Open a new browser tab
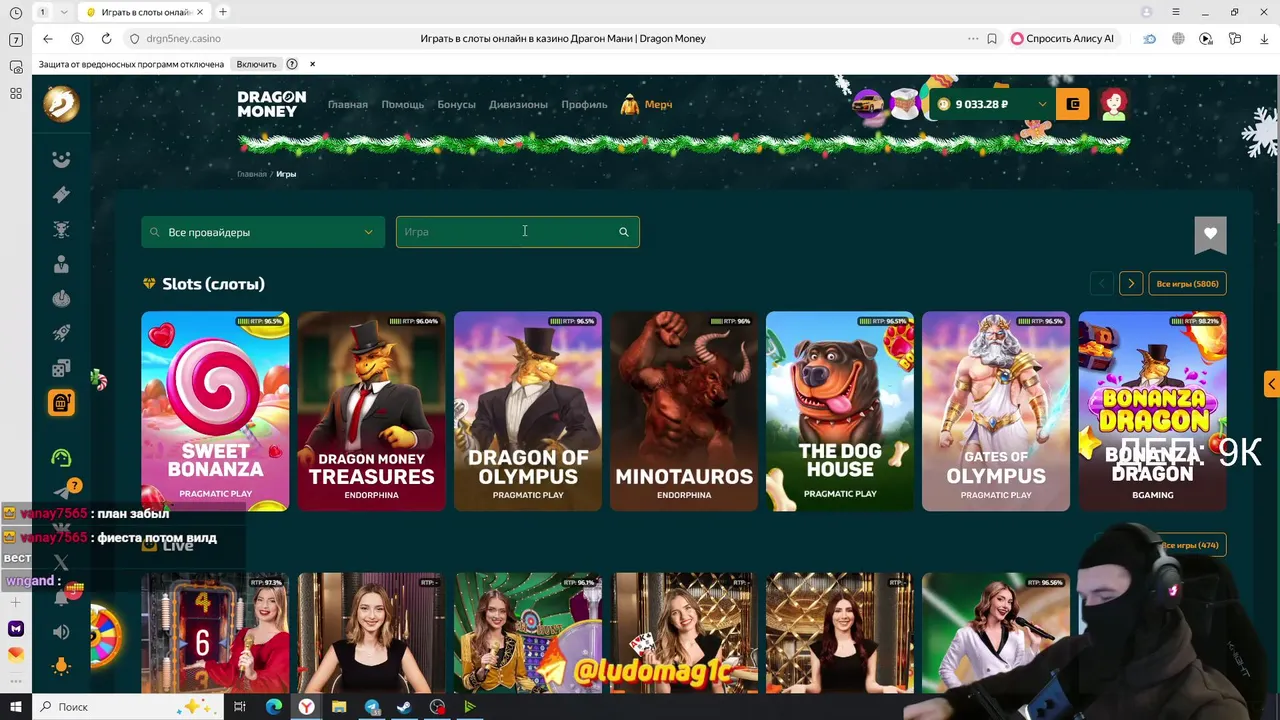This screenshot has height=720, width=1280. click(x=223, y=12)
